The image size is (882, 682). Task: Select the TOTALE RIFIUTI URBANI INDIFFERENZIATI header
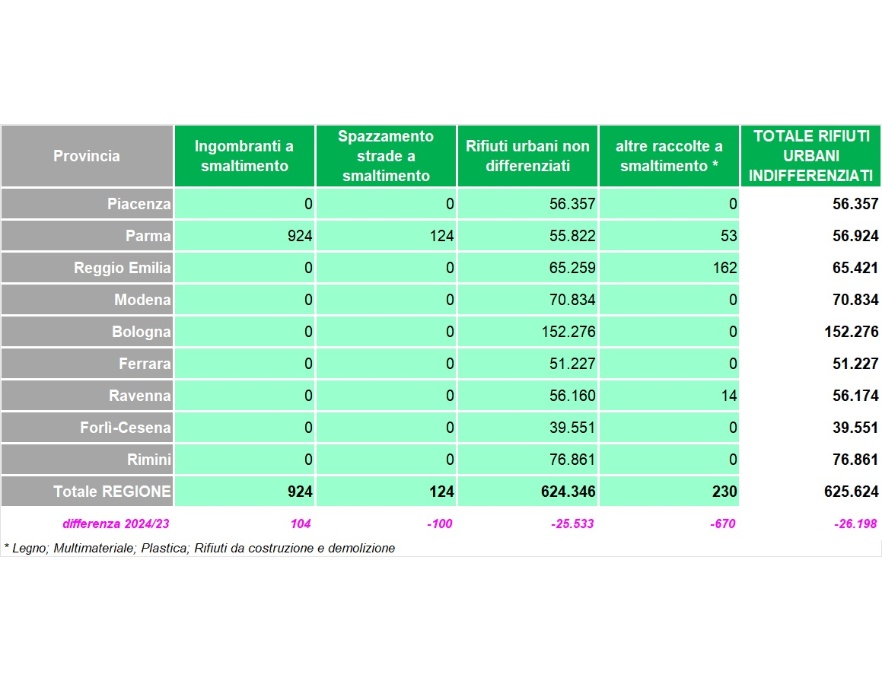pos(811,156)
